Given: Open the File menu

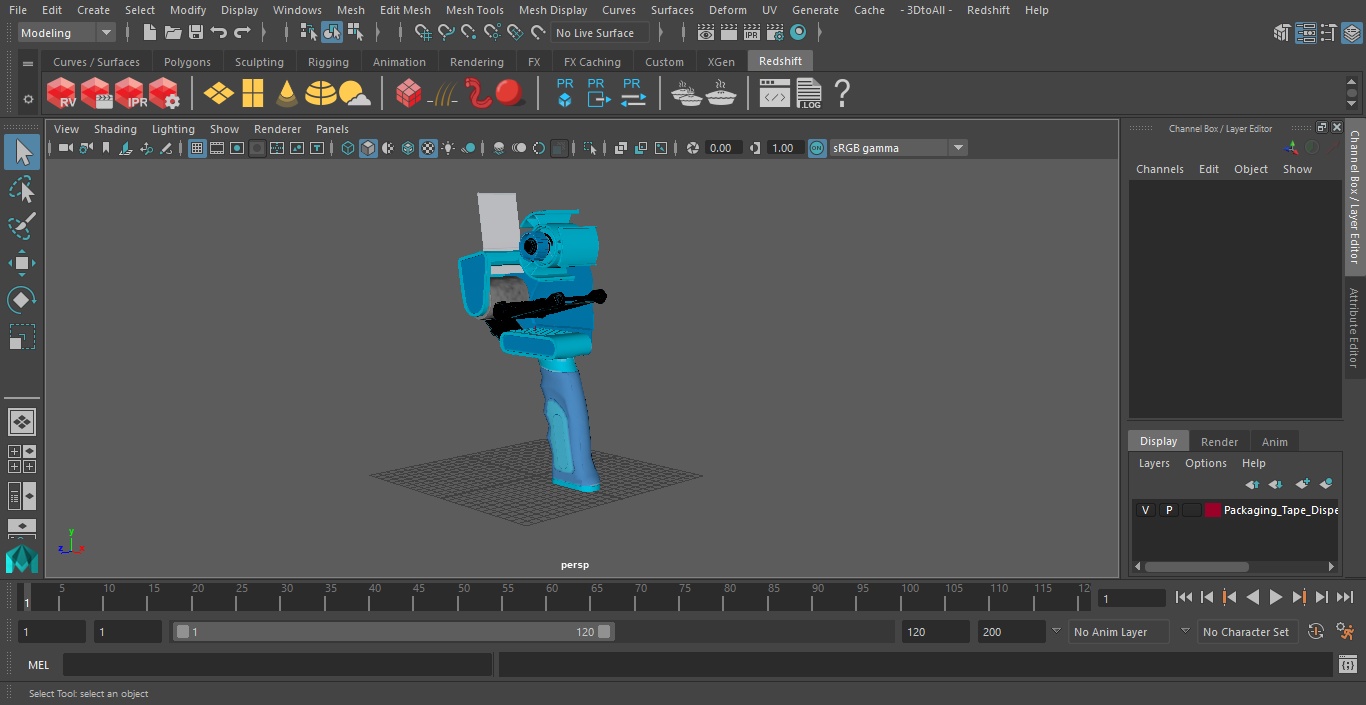Looking at the screenshot, I should [x=18, y=10].
